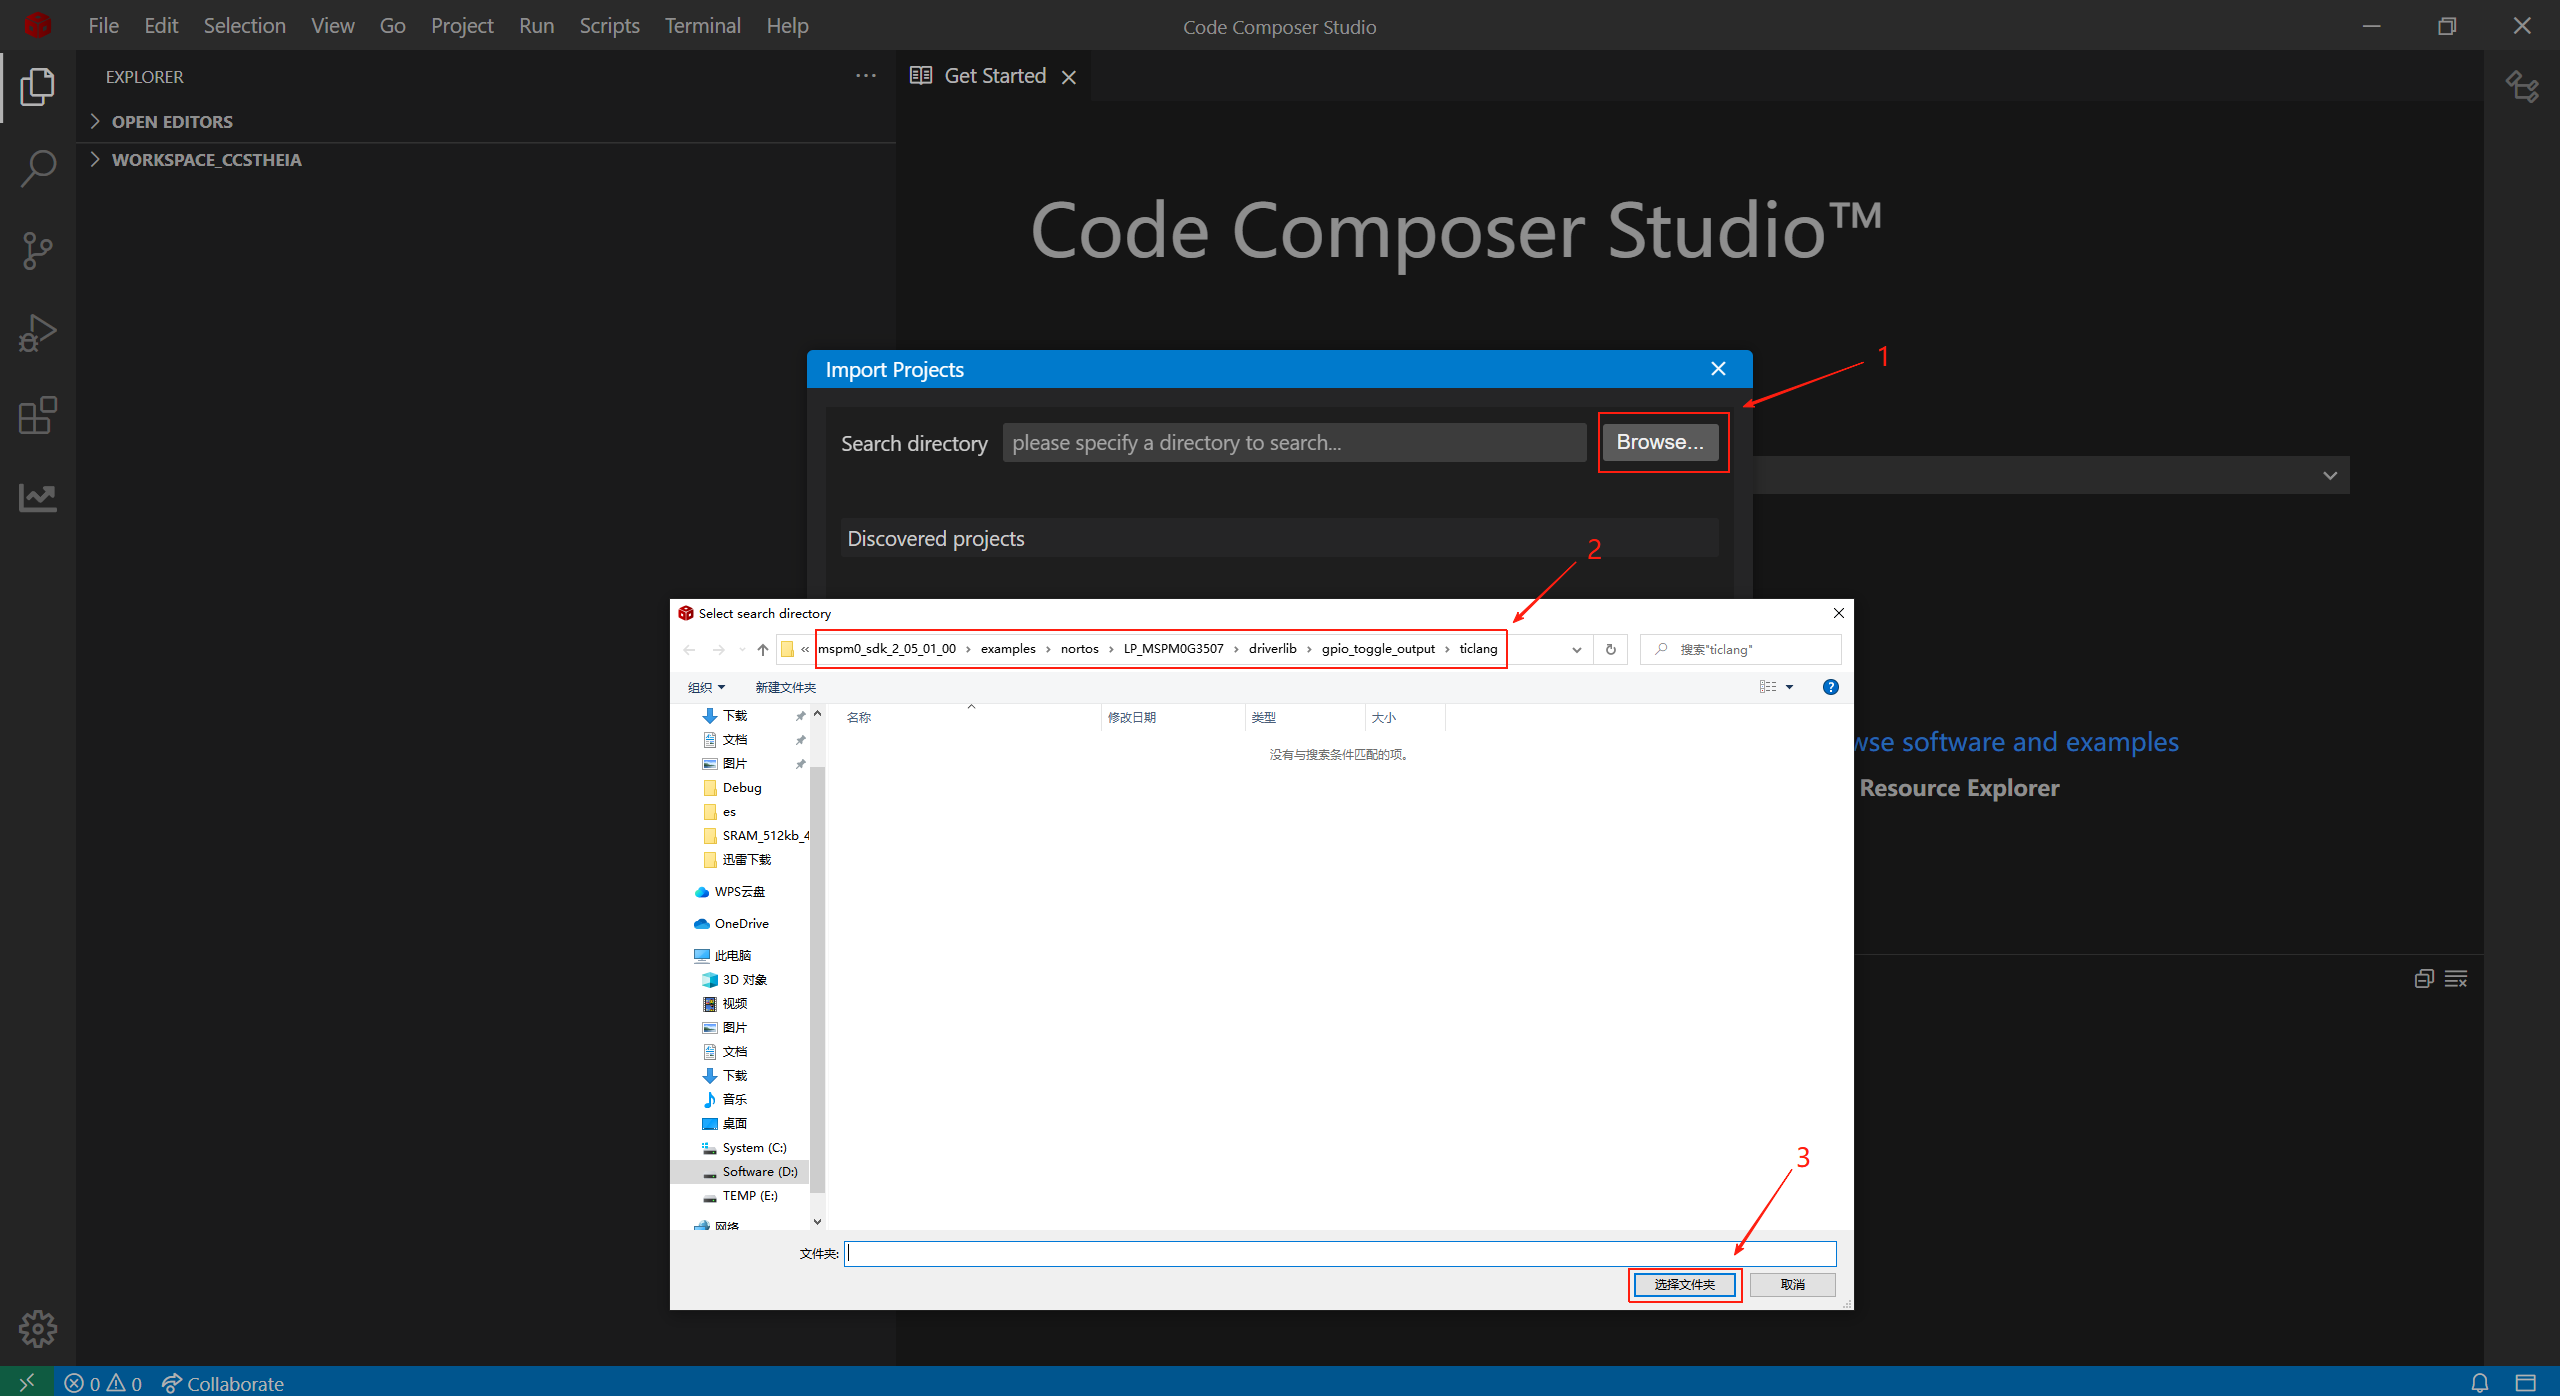Open the Source Control view
This screenshot has width=2560, height=1396.
coord(37,250)
